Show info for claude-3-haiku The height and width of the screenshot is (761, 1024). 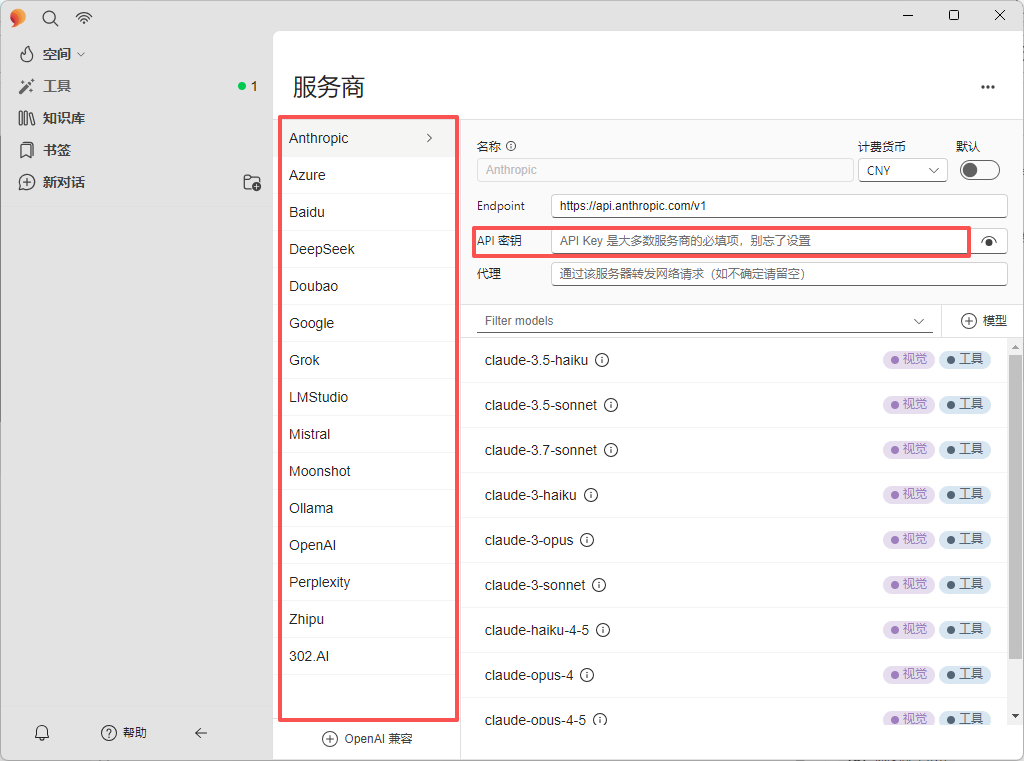pyautogui.click(x=591, y=495)
